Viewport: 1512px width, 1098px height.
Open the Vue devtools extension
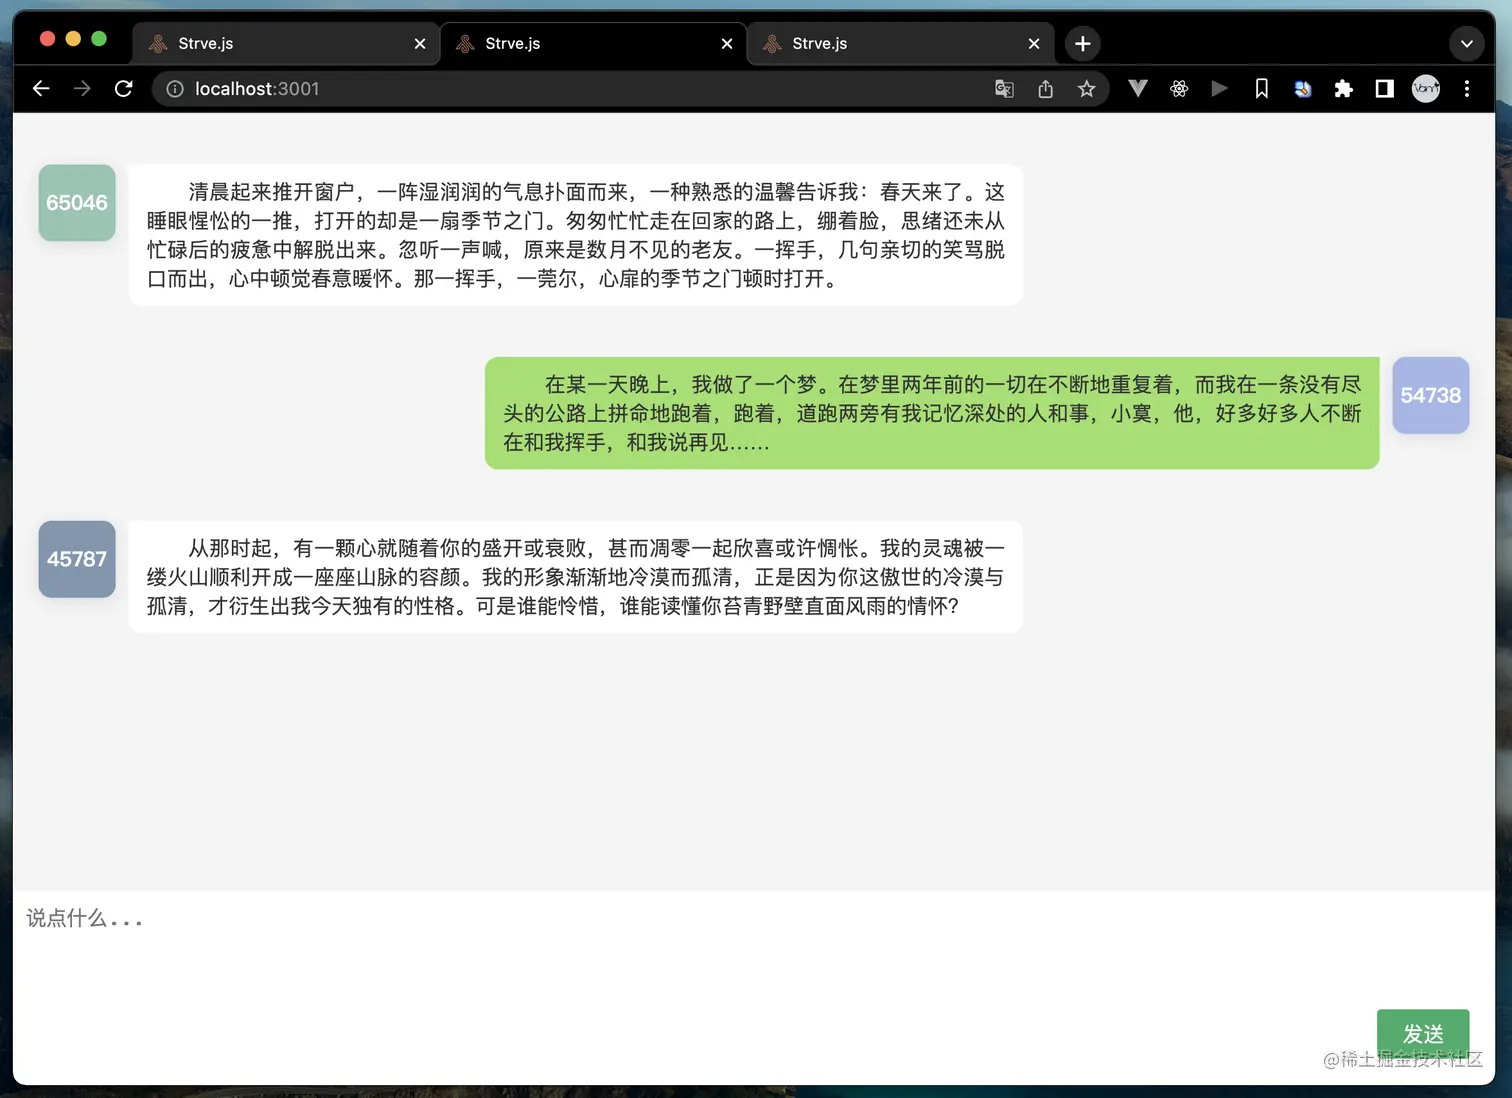(x=1138, y=89)
